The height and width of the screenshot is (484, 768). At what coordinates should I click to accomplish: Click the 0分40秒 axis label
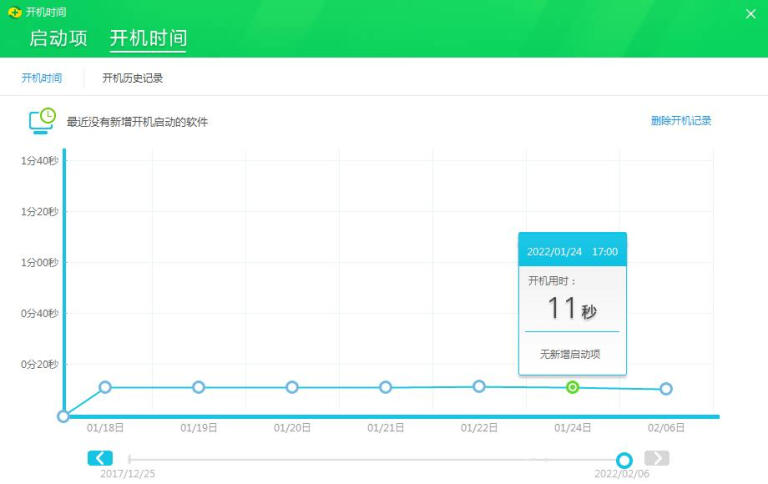click(x=39, y=314)
